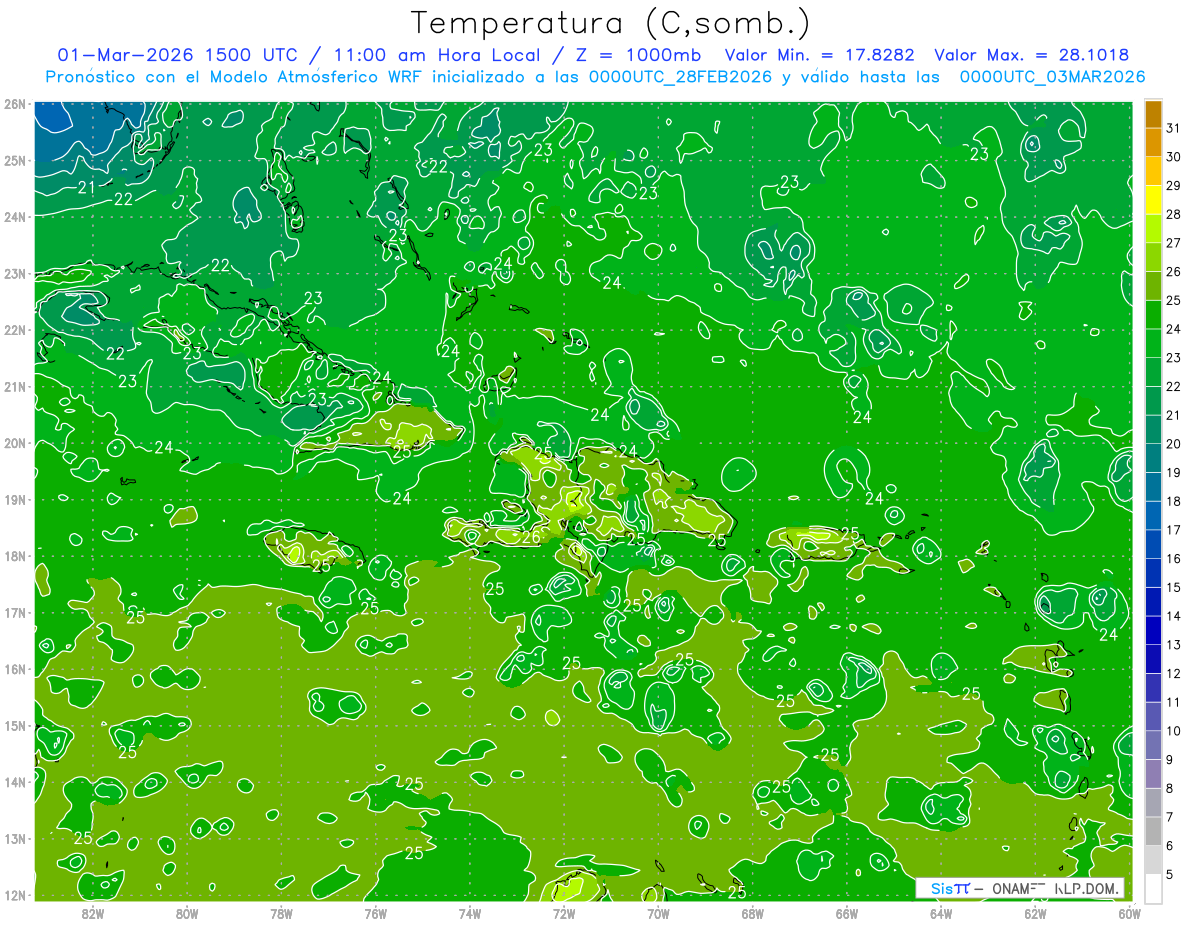The height and width of the screenshot is (927, 1200).
Task: Click the legend value 5
Action: coord(1170,874)
